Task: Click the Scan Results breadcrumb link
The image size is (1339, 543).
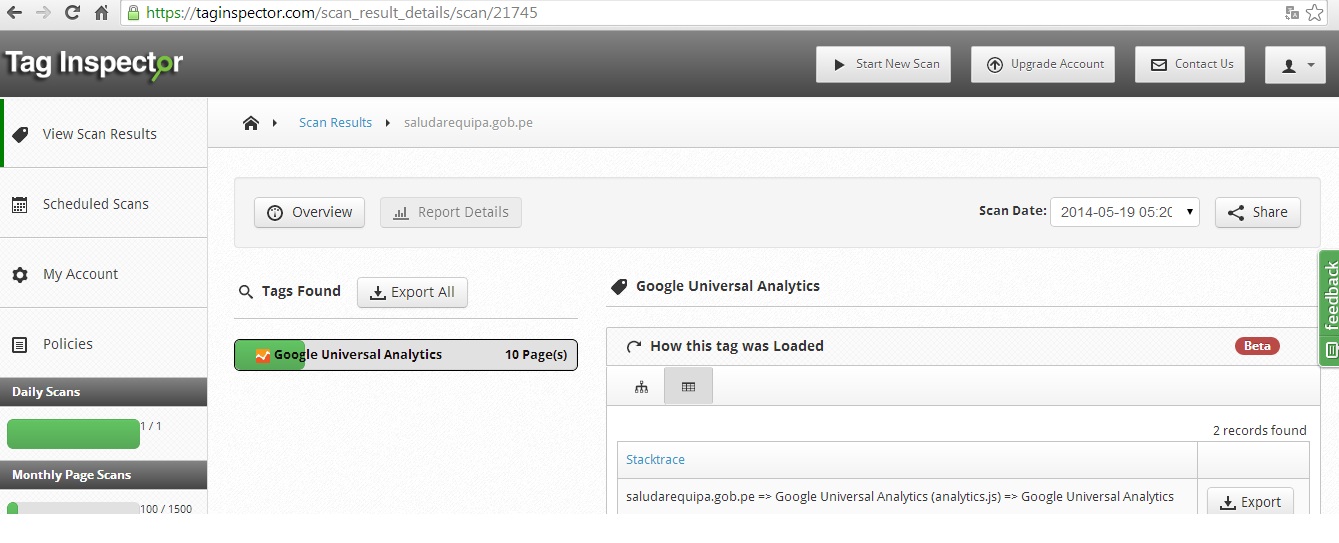Action: tap(335, 123)
